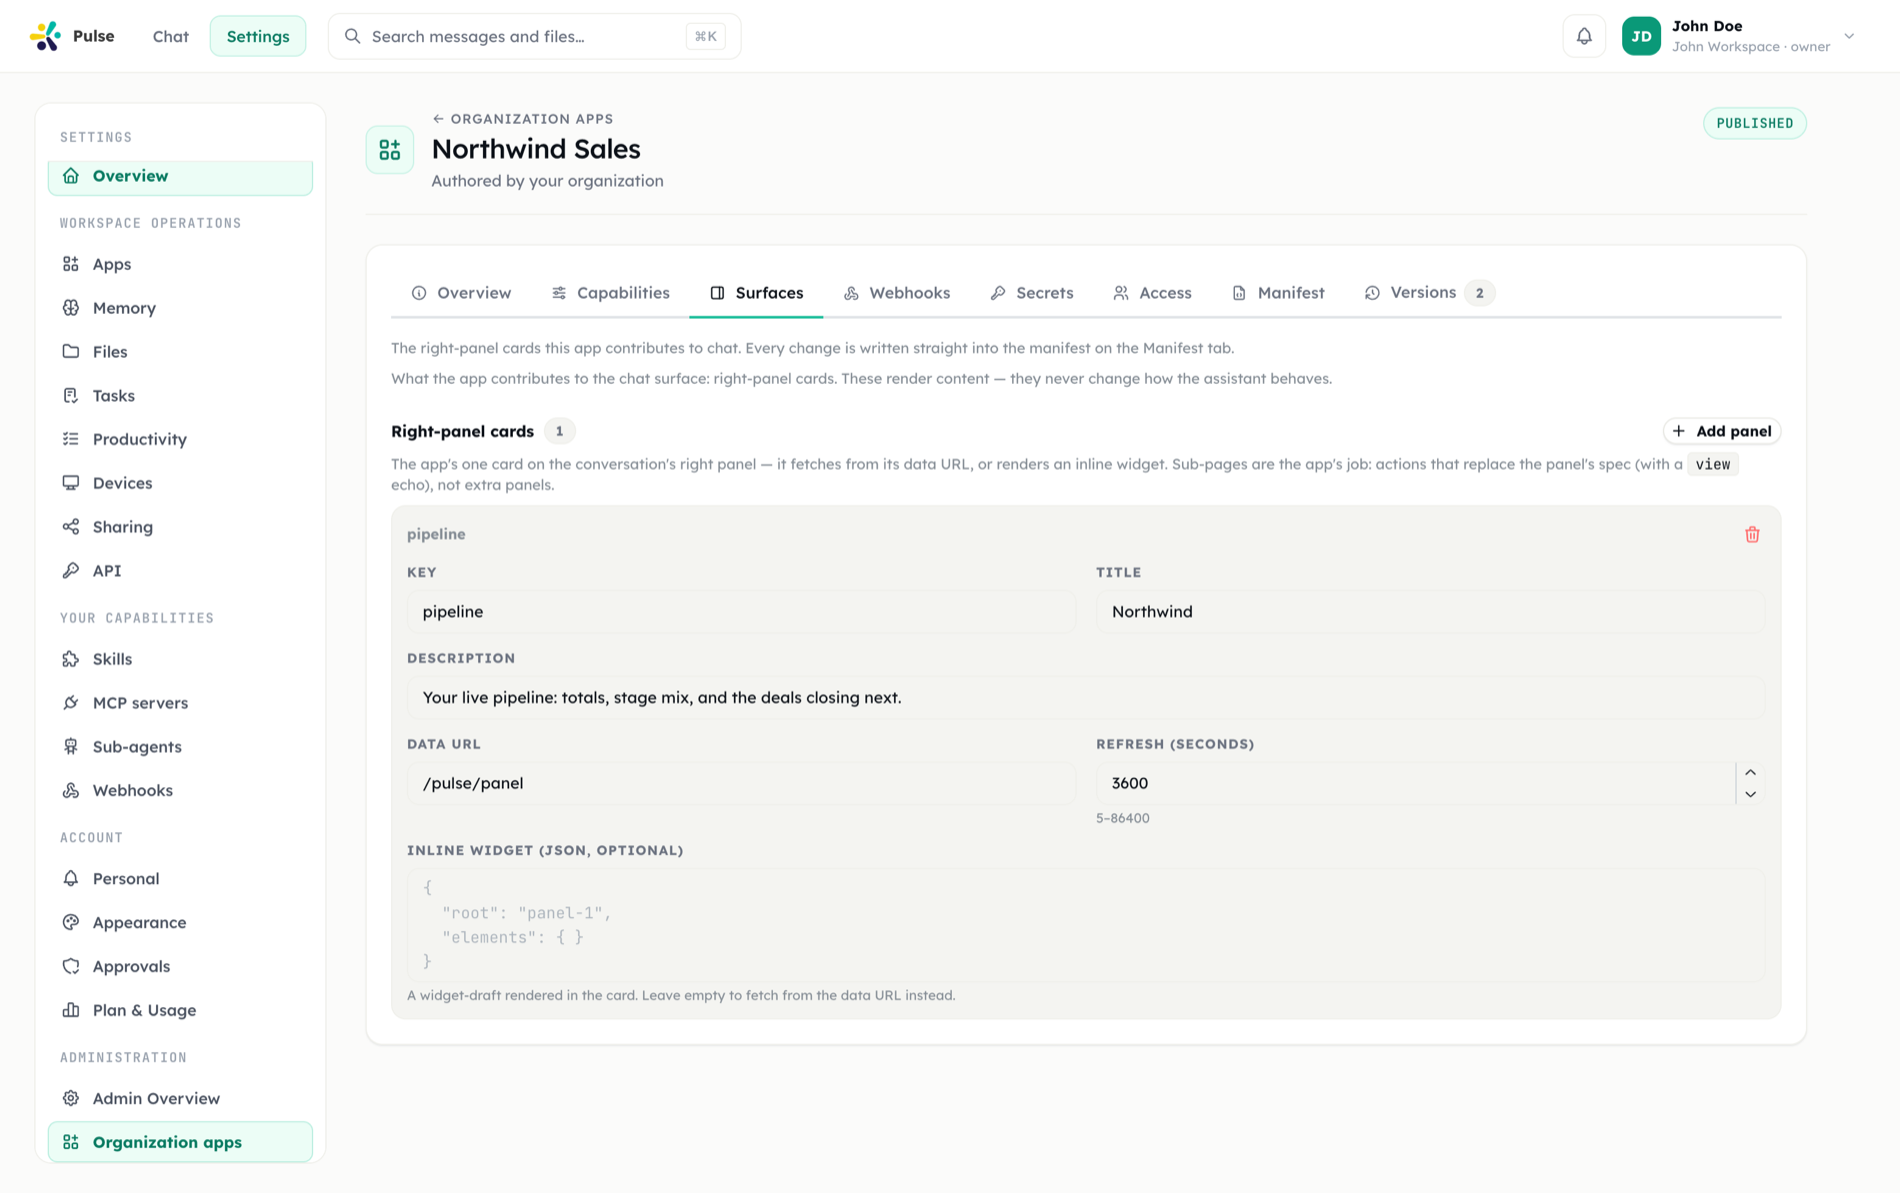The width and height of the screenshot is (1900, 1193).
Task: Click the 5–86400 range hint text
Action: [1122, 818]
